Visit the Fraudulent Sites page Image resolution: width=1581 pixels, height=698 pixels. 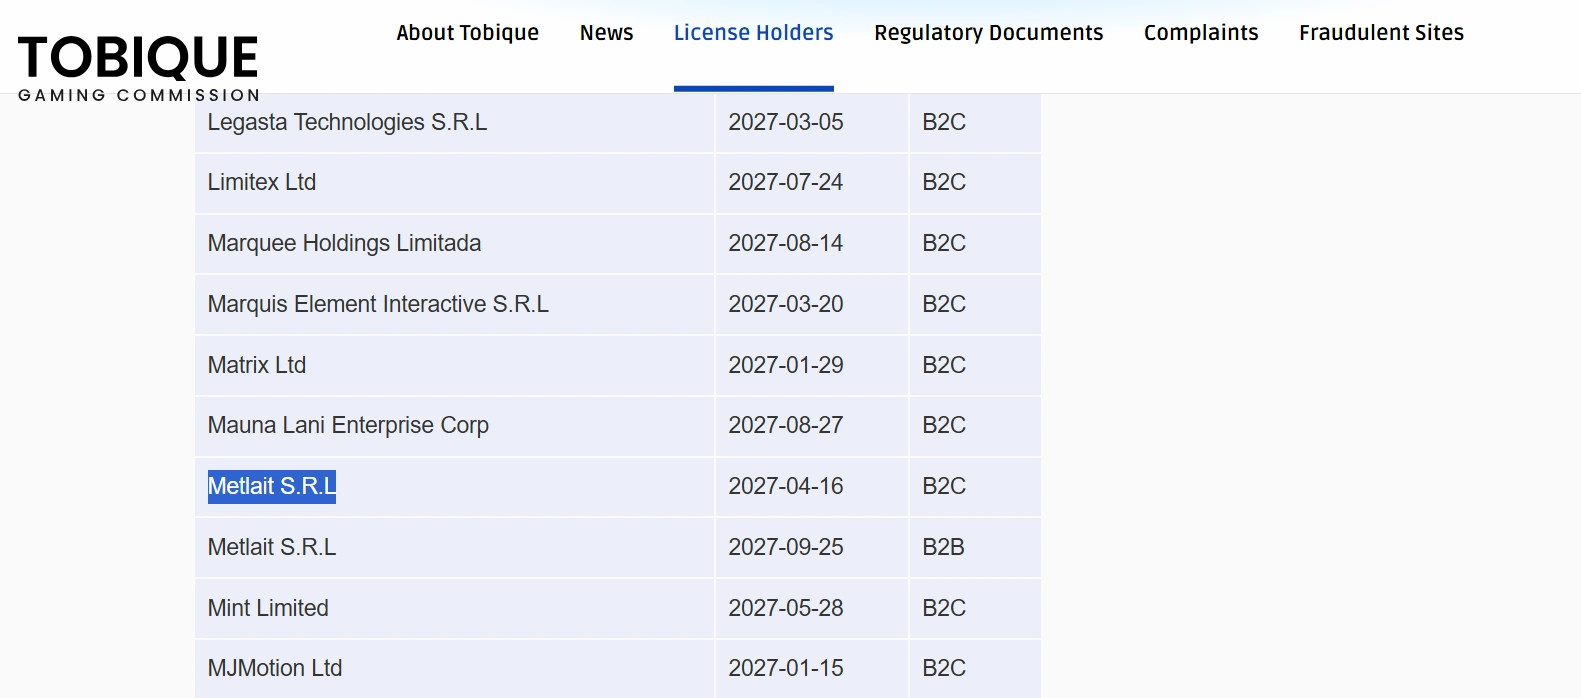pos(1381,33)
